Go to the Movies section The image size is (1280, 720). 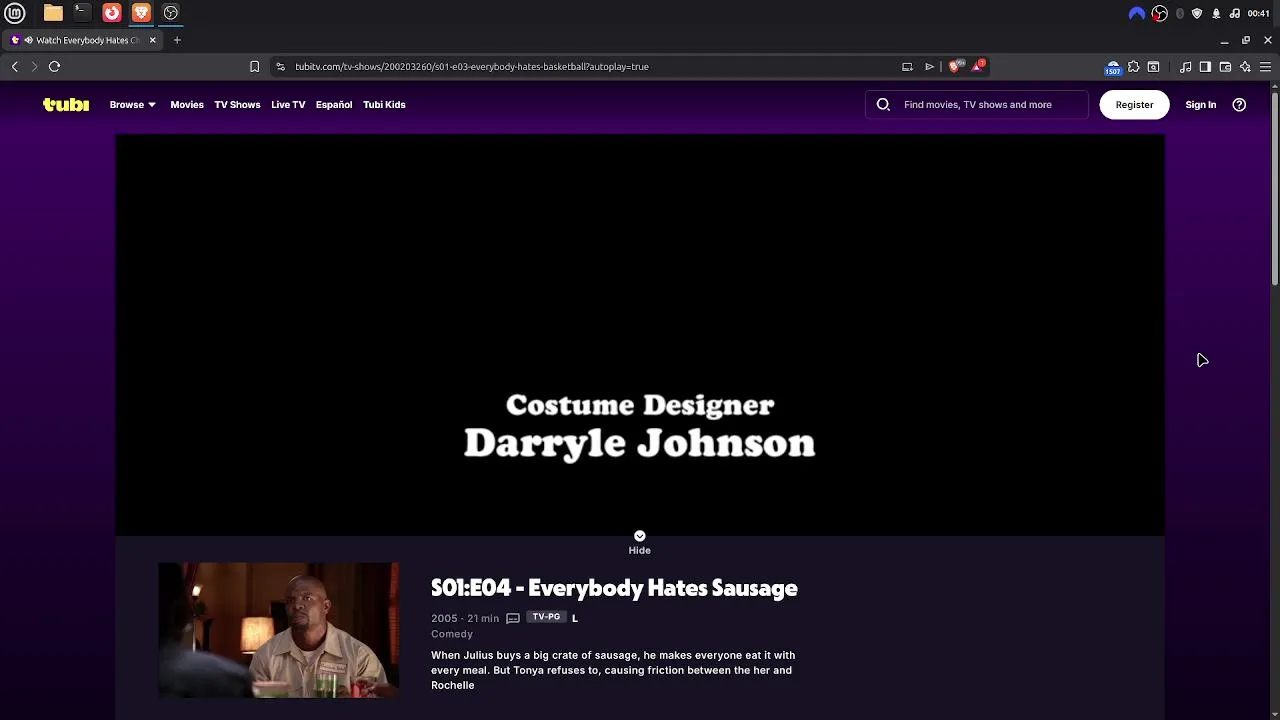tap(187, 104)
